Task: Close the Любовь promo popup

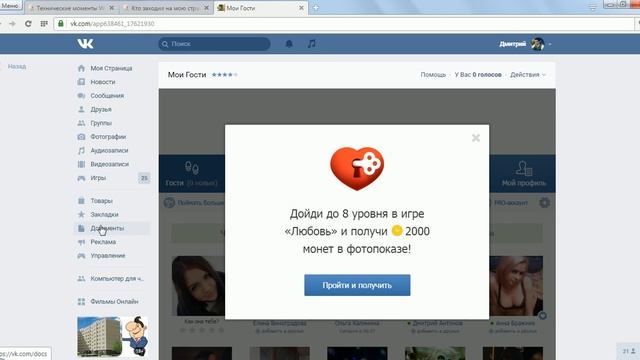Action: [476, 138]
